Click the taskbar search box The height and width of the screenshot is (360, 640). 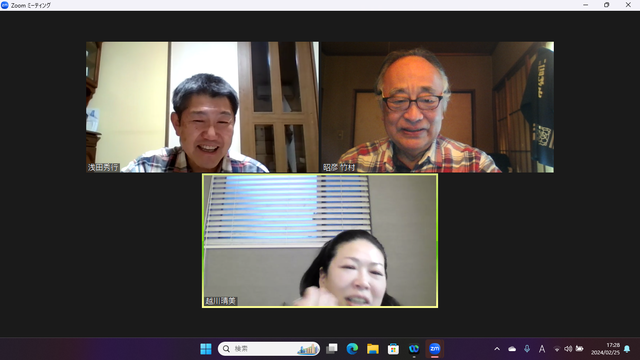pyautogui.click(x=269, y=349)
